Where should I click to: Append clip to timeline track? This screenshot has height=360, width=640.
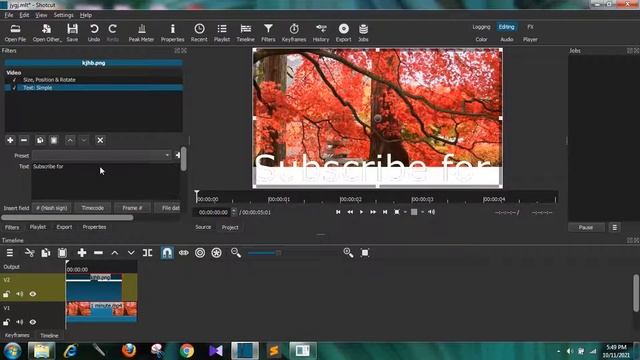click(x=82, y=253)
